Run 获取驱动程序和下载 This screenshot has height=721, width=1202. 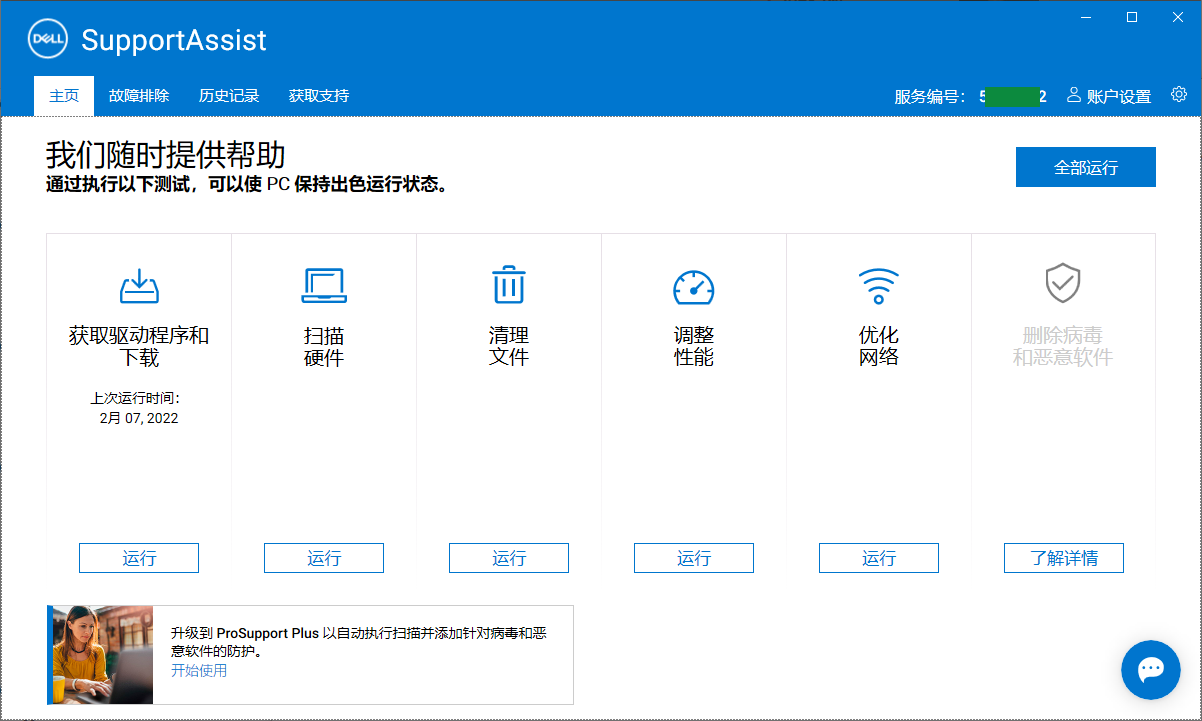[x=139, y=558]
